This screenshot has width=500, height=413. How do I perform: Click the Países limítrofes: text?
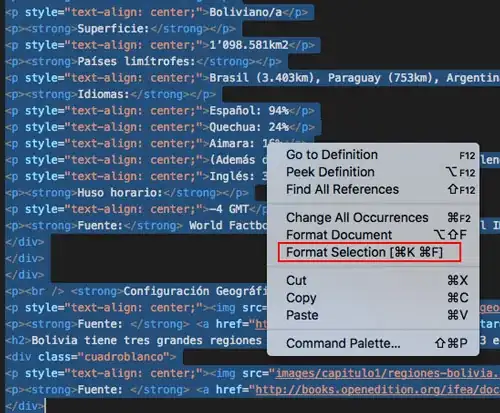[136, 61]
